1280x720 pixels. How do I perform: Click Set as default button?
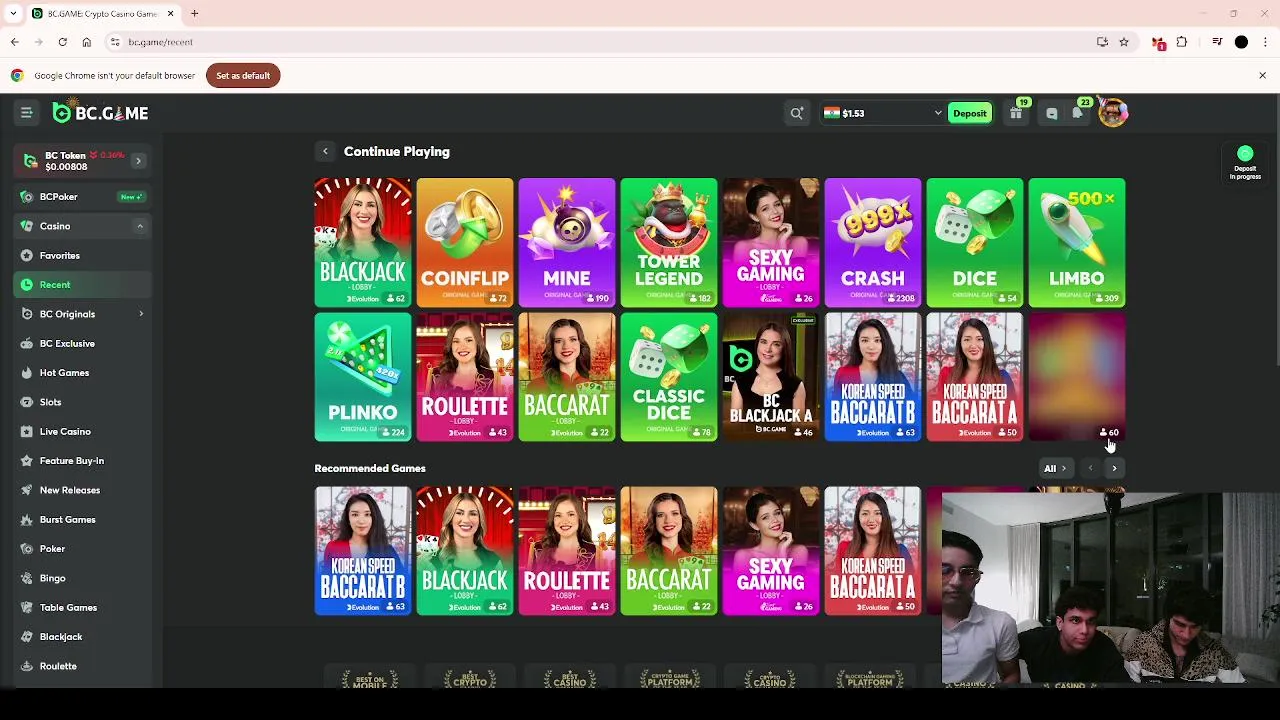(243, 76)
